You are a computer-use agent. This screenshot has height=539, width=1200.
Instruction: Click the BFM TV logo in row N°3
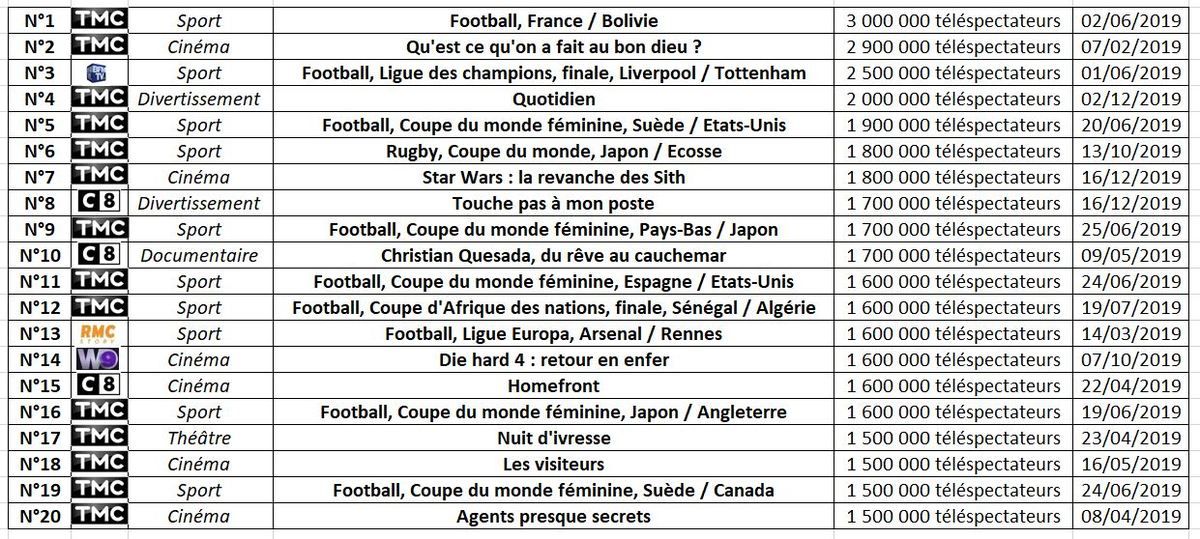pos(97,72)
